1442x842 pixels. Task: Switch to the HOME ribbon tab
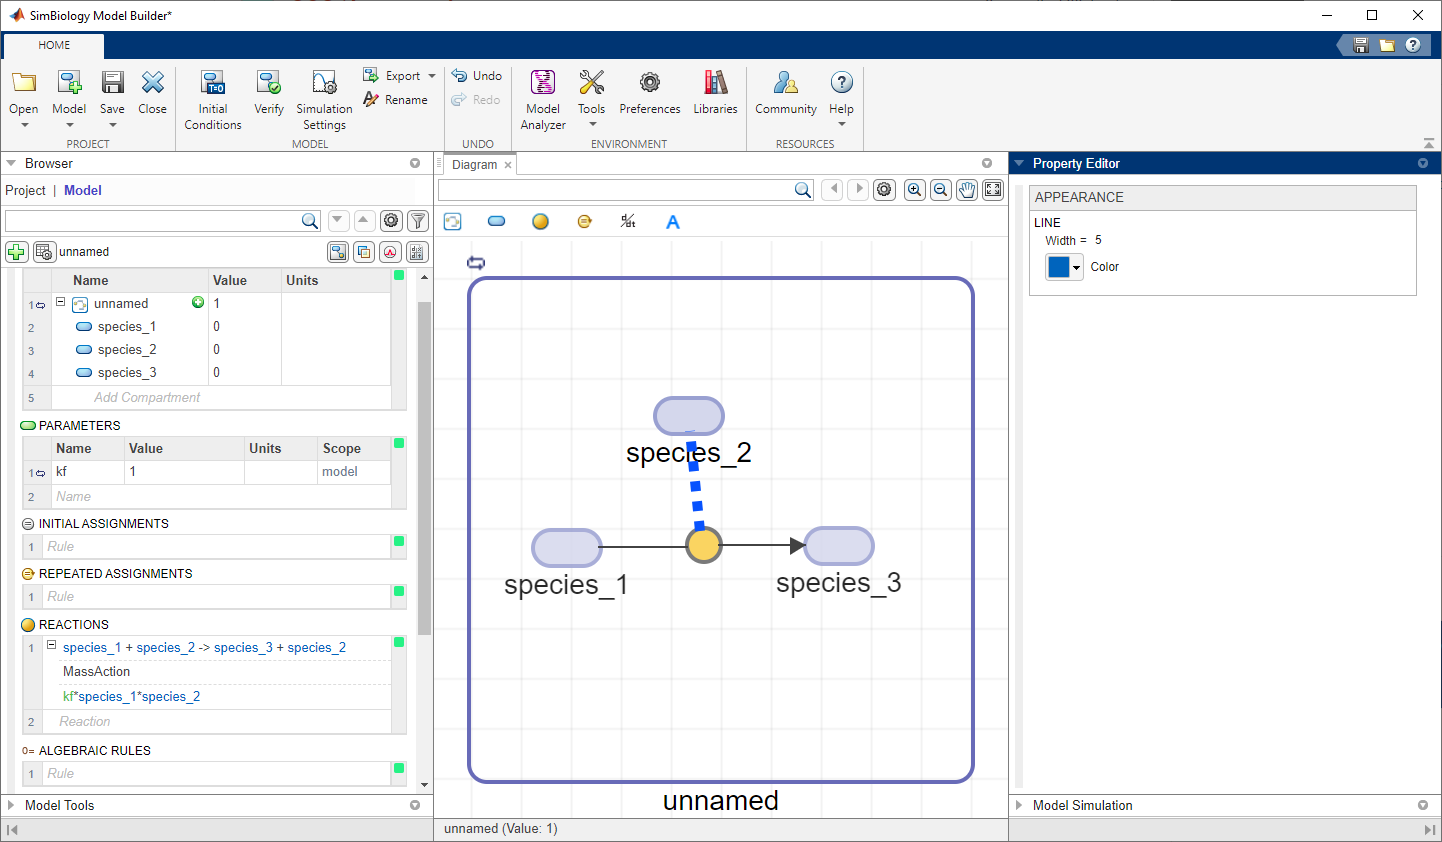point(54,45)
